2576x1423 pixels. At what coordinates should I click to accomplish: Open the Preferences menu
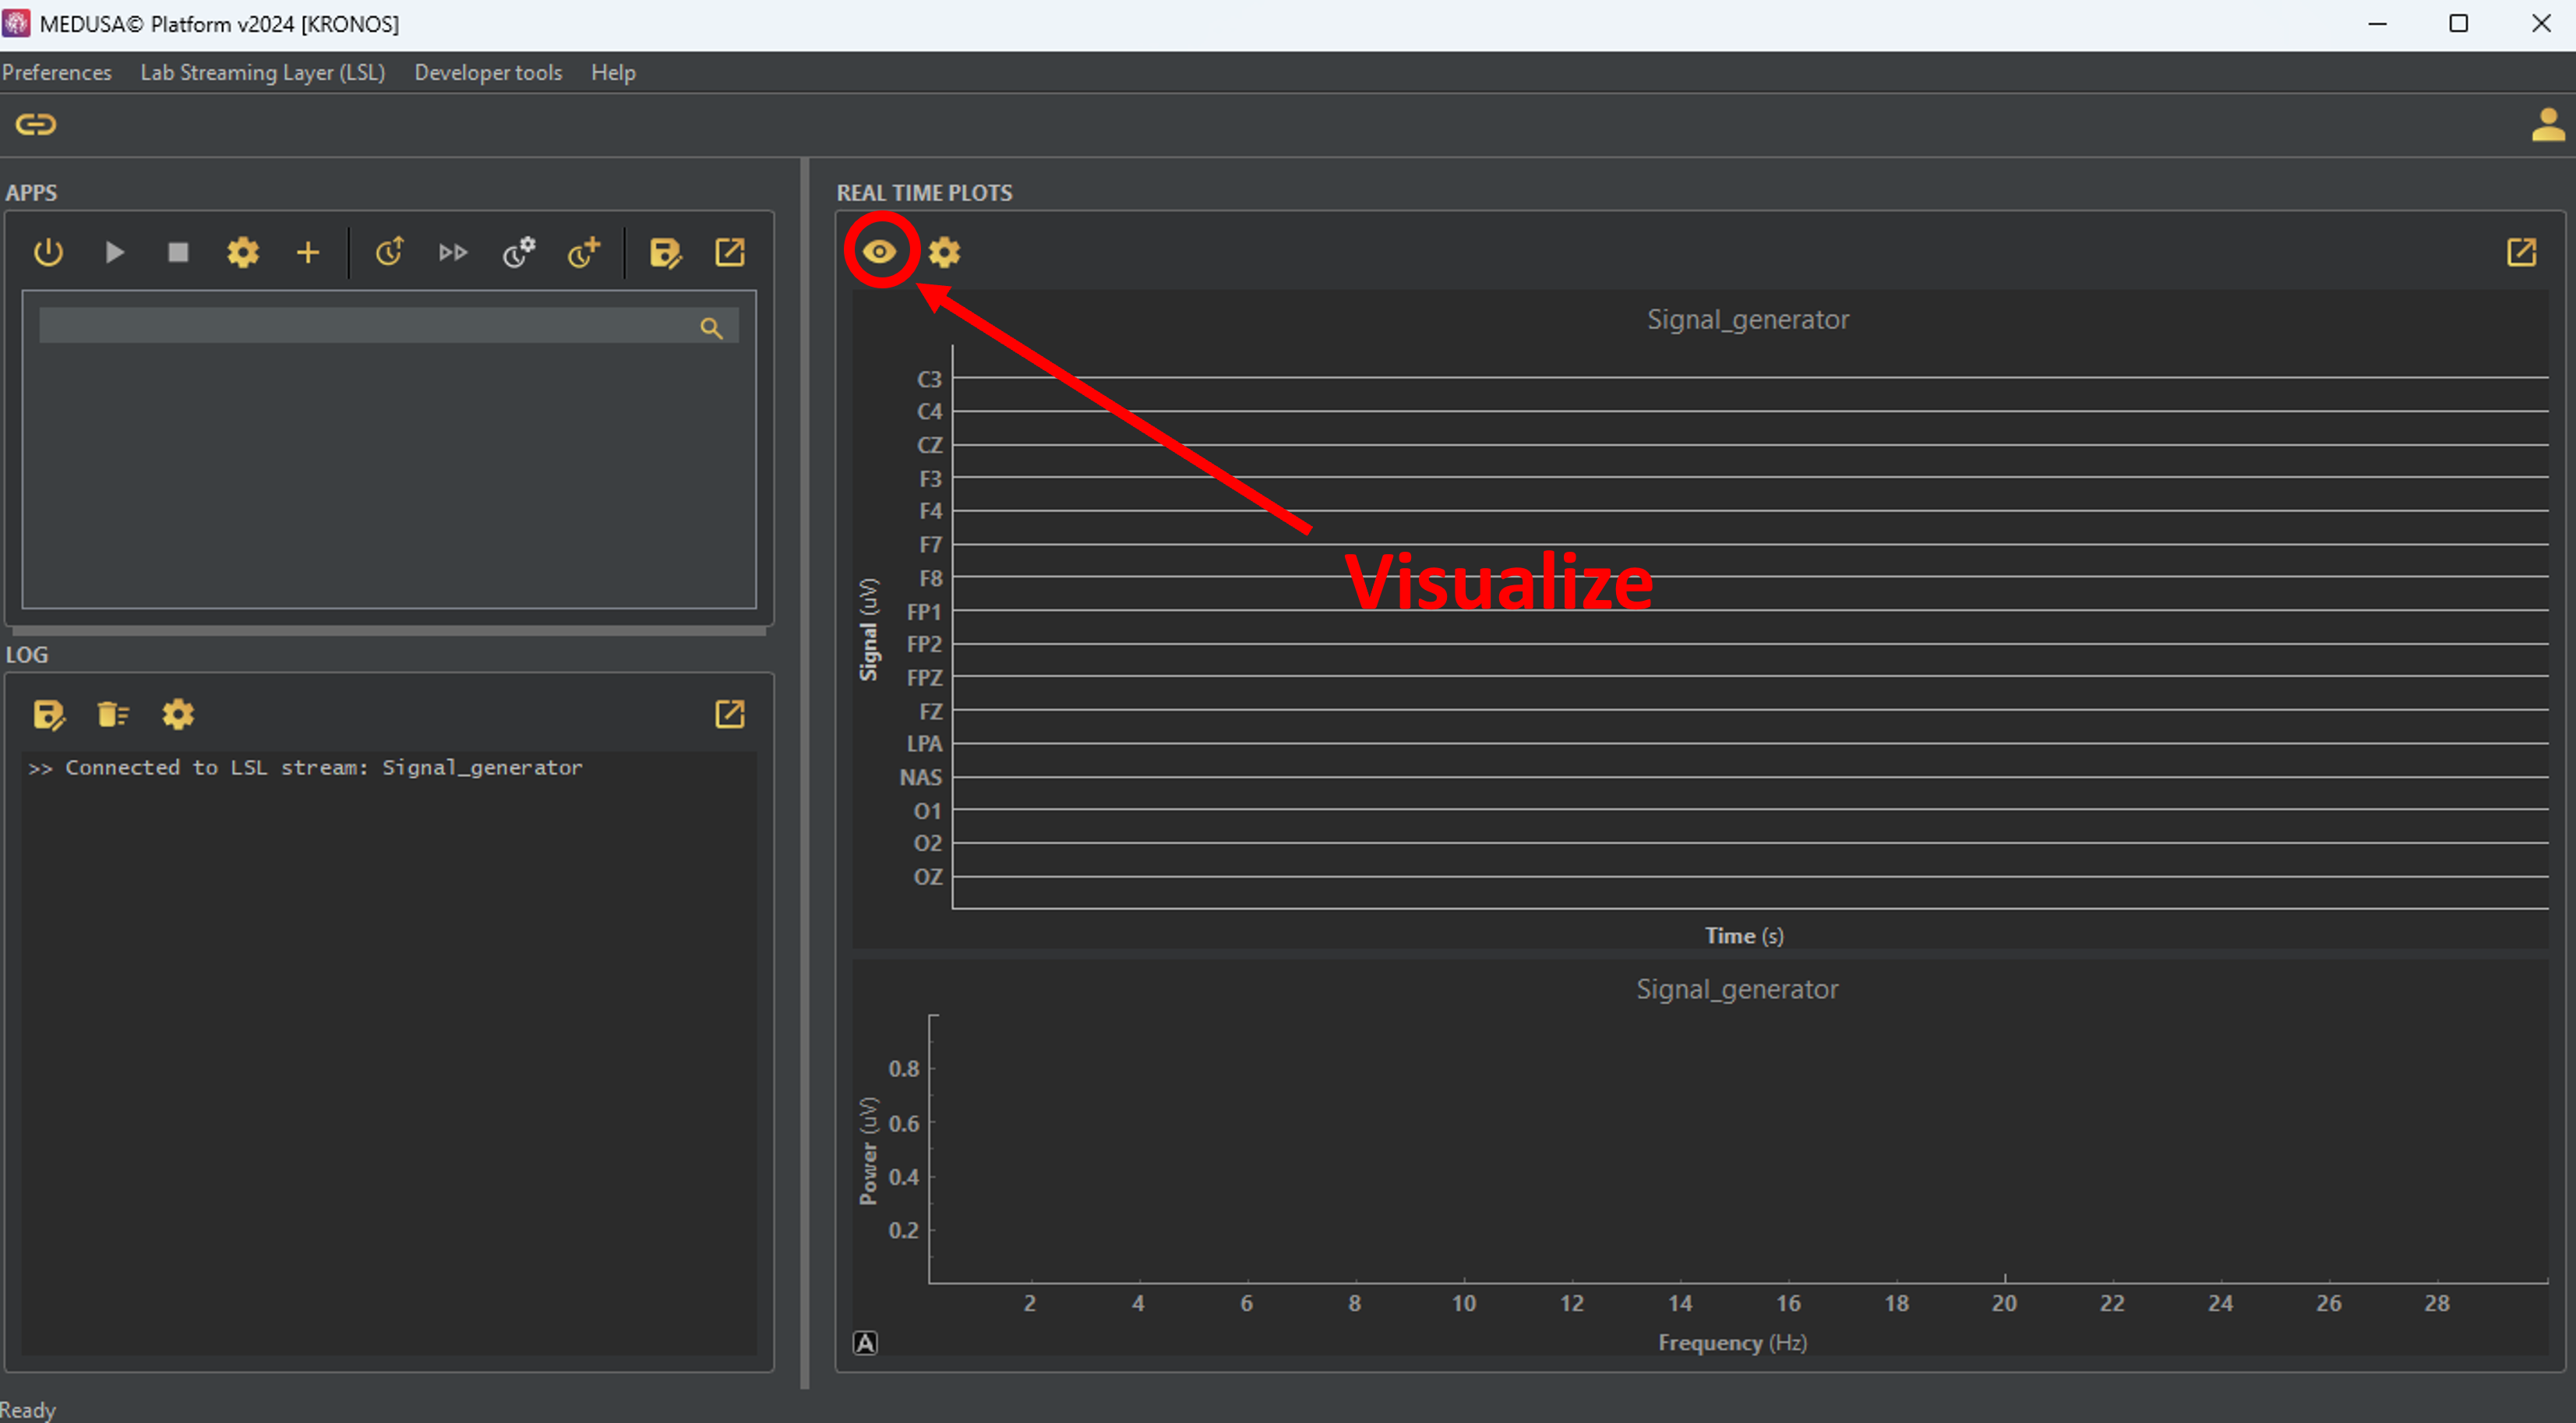(x=57, y=72)
